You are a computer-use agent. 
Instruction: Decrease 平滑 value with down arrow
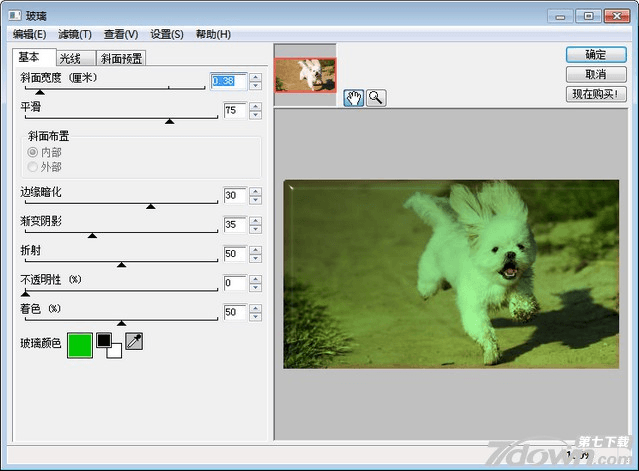[255, 115]
